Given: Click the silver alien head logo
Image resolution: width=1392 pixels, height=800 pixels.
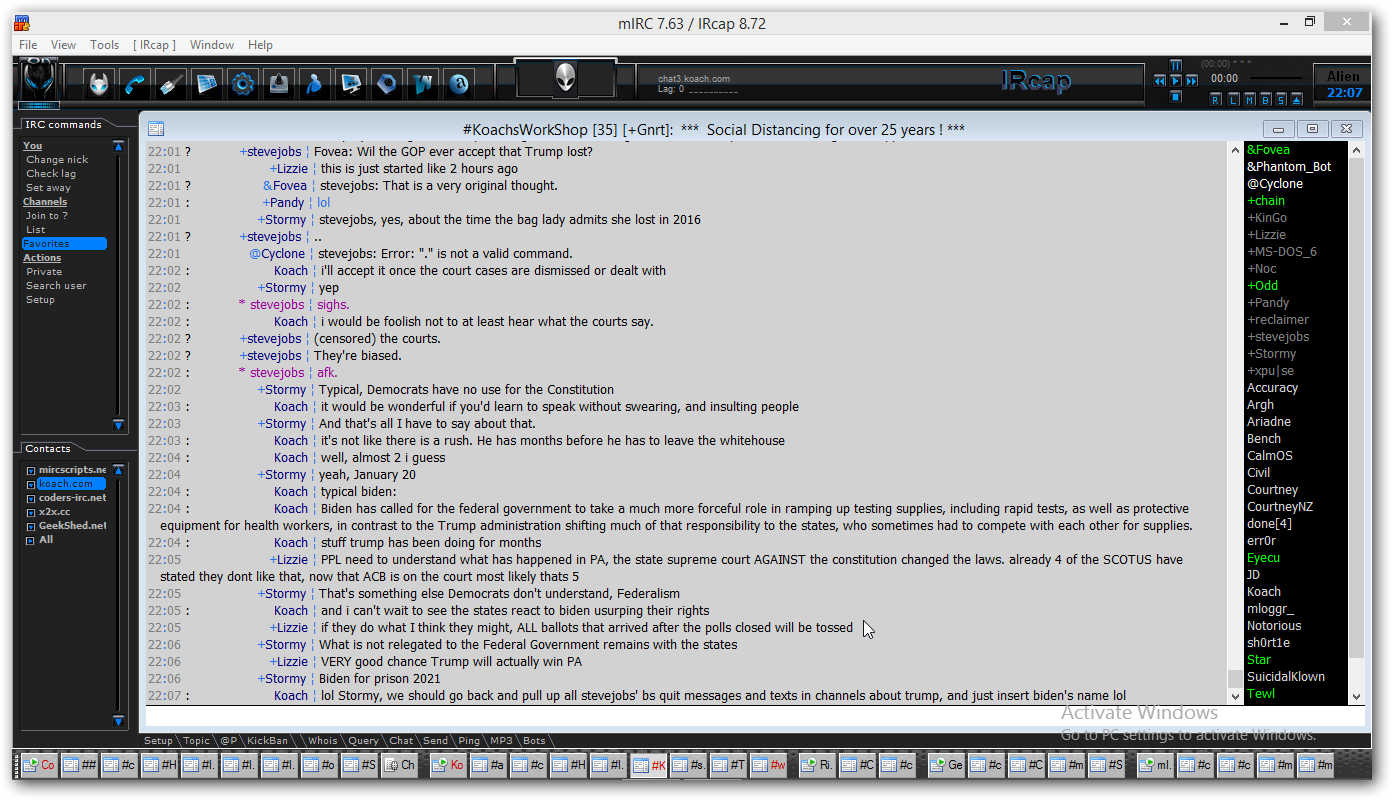Looking at the screenshot, I should click(x=566, y=78).
